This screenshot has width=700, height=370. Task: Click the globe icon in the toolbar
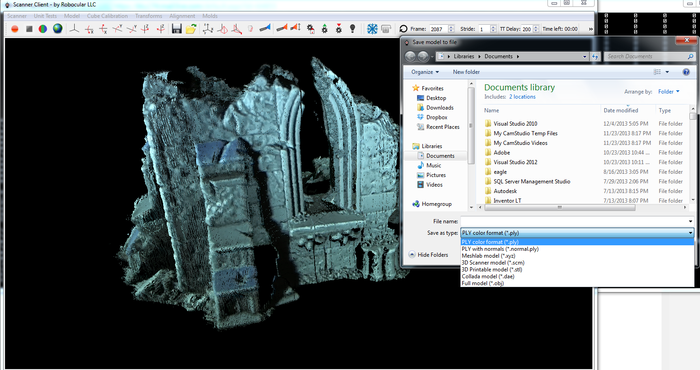(x=58, y=29)
